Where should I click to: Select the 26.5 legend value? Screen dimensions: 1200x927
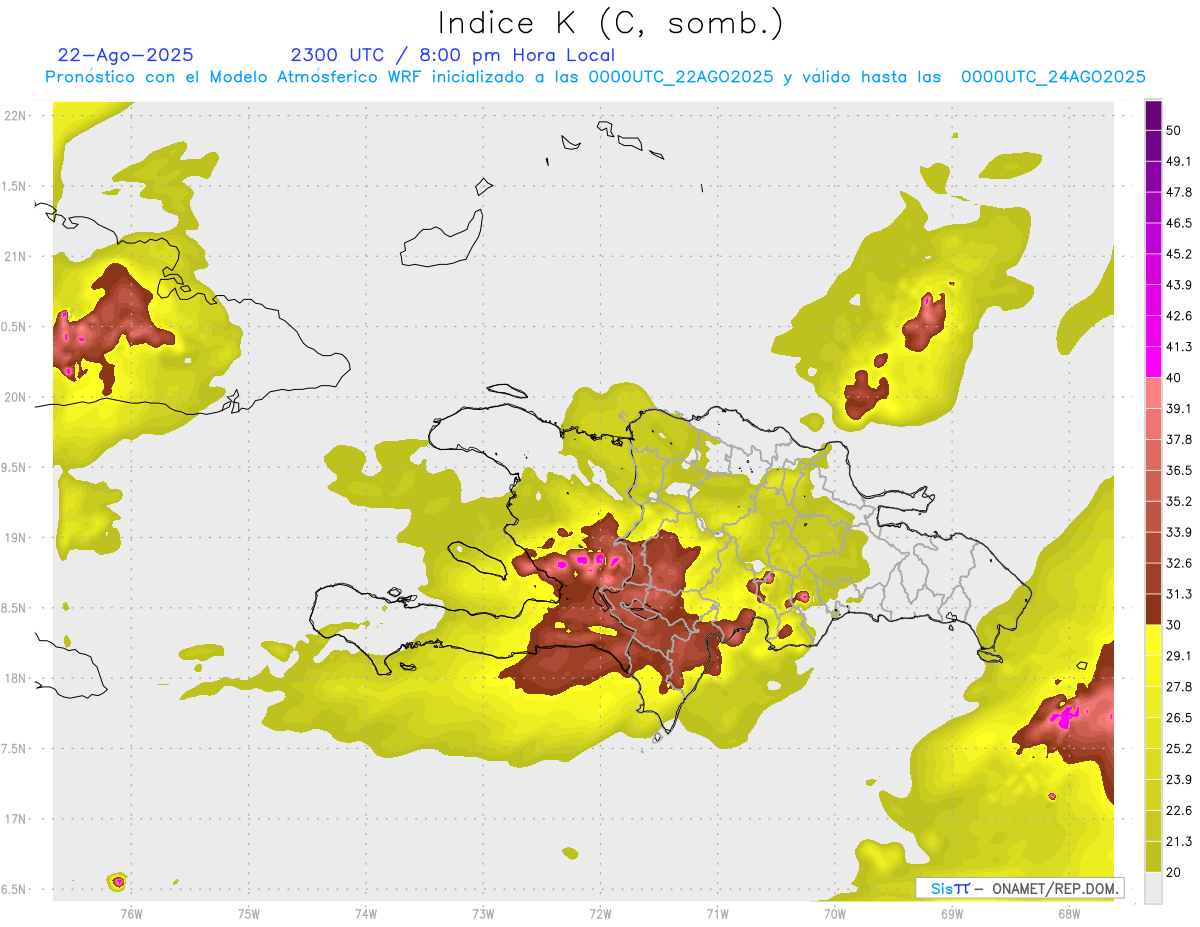click(1180, 717)
